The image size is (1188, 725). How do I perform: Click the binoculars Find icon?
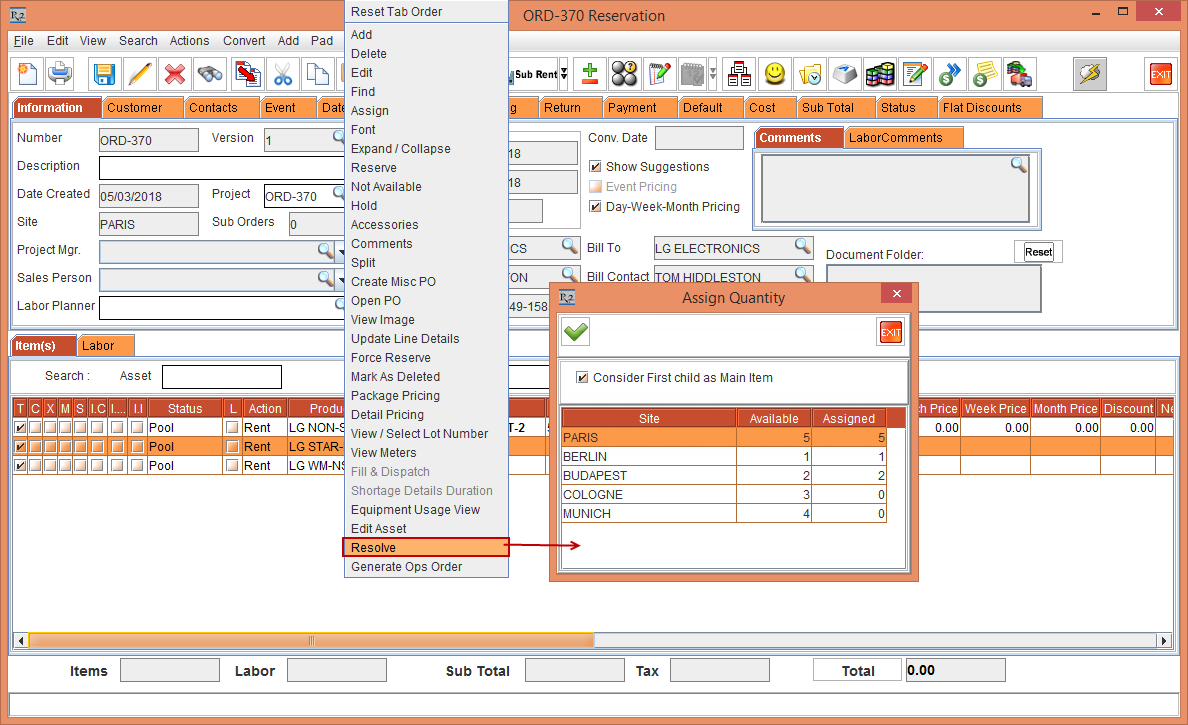coord(210,74)
